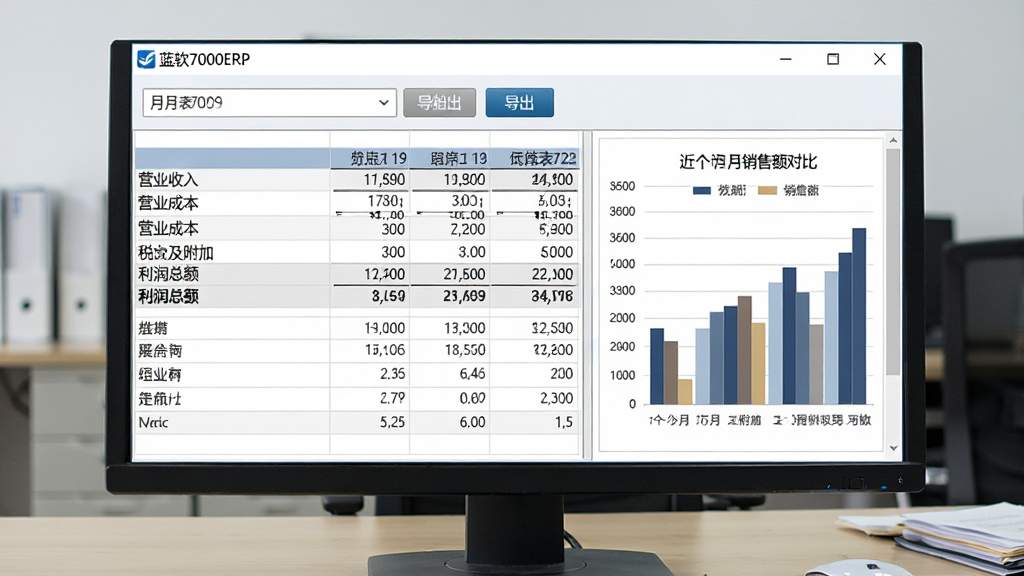Click the cell with value 5.25
The image size is (1024, 576).
tap(392, 422)
